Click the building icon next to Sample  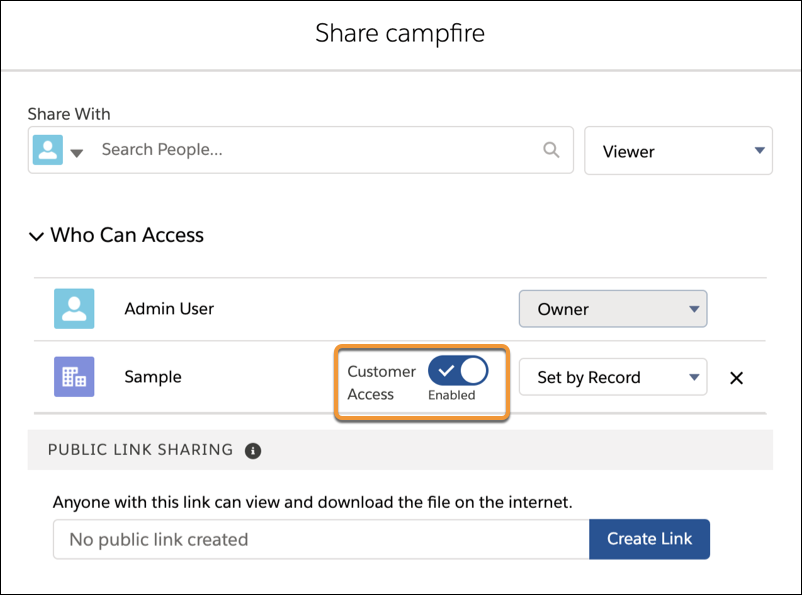pyautogui.click(x=77, y=377)
